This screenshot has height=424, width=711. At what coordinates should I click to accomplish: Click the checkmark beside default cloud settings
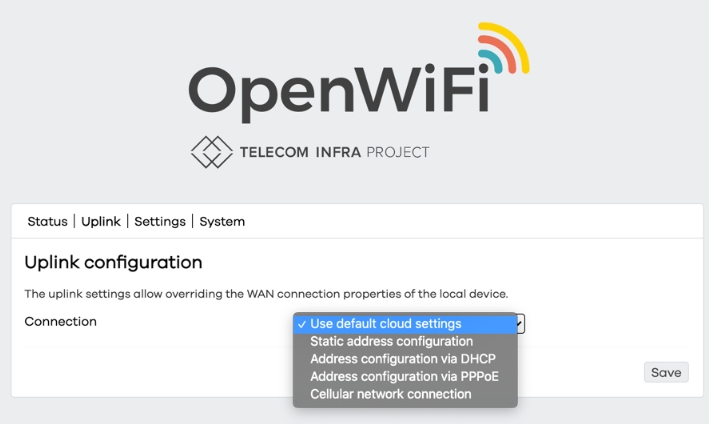[x=301, y=324]
